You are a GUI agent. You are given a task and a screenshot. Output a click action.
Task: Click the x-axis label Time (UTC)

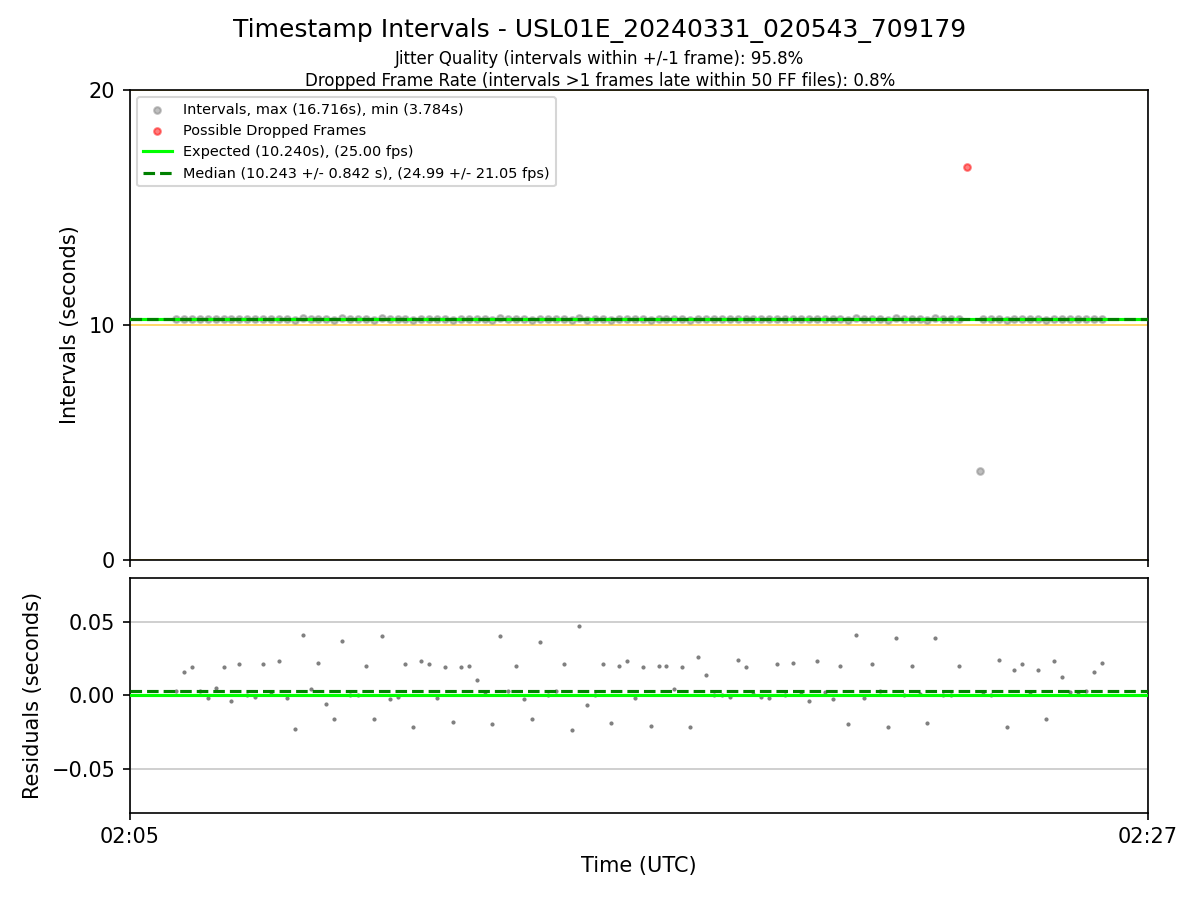tap(638, 865)
